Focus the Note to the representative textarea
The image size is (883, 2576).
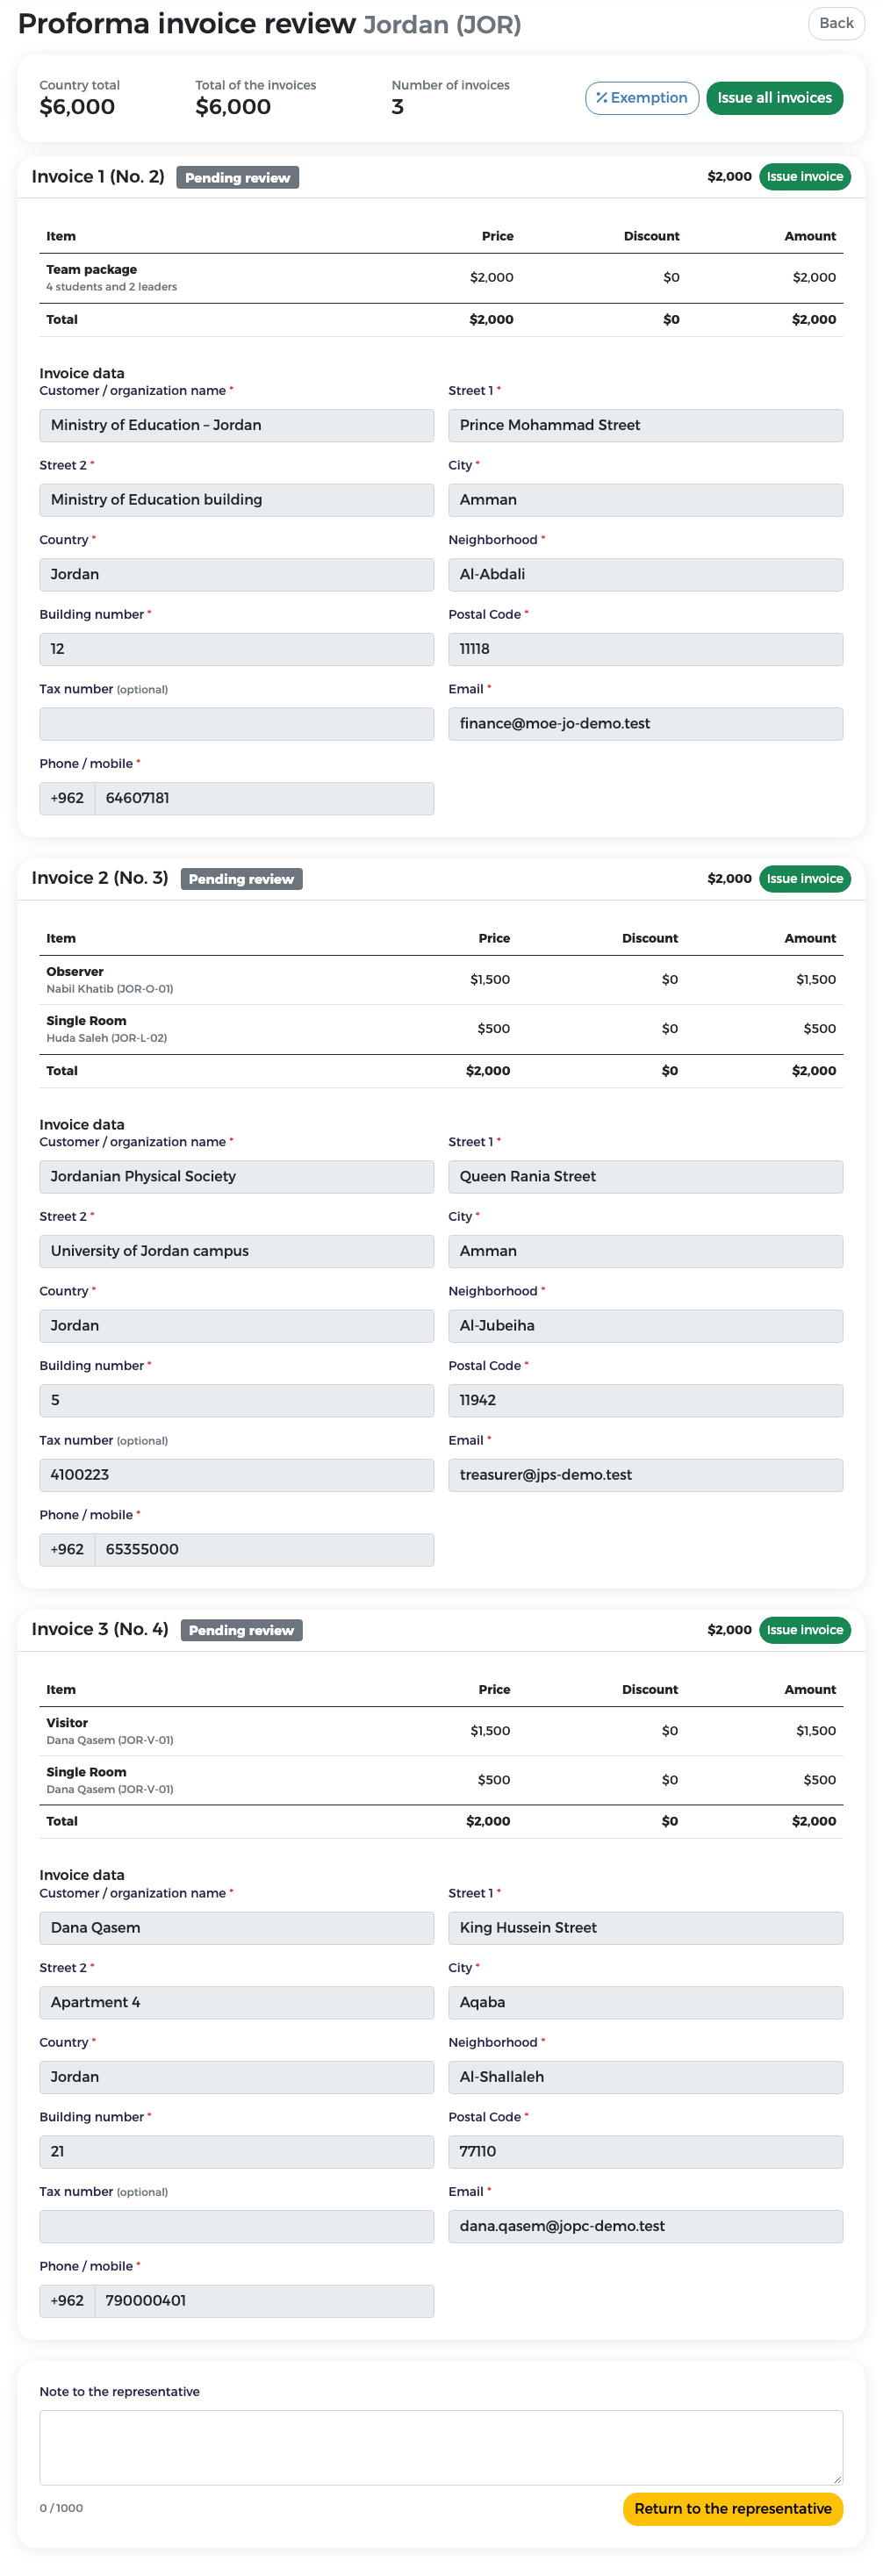(441, 2447)
